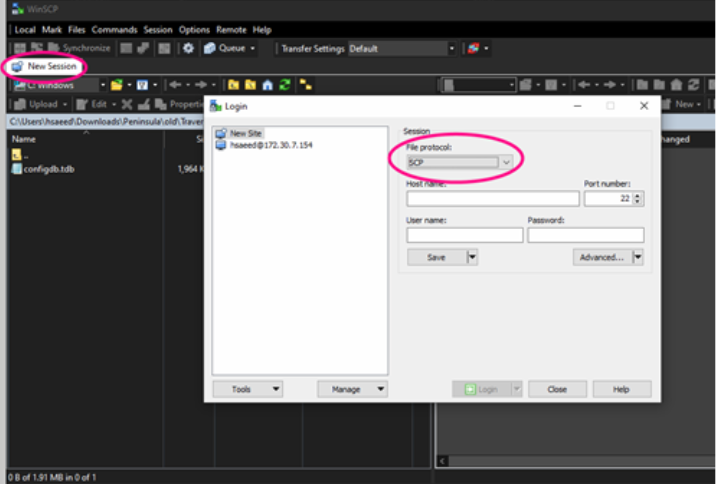
Task: Open the New Session tab
Action: point(45,66)
